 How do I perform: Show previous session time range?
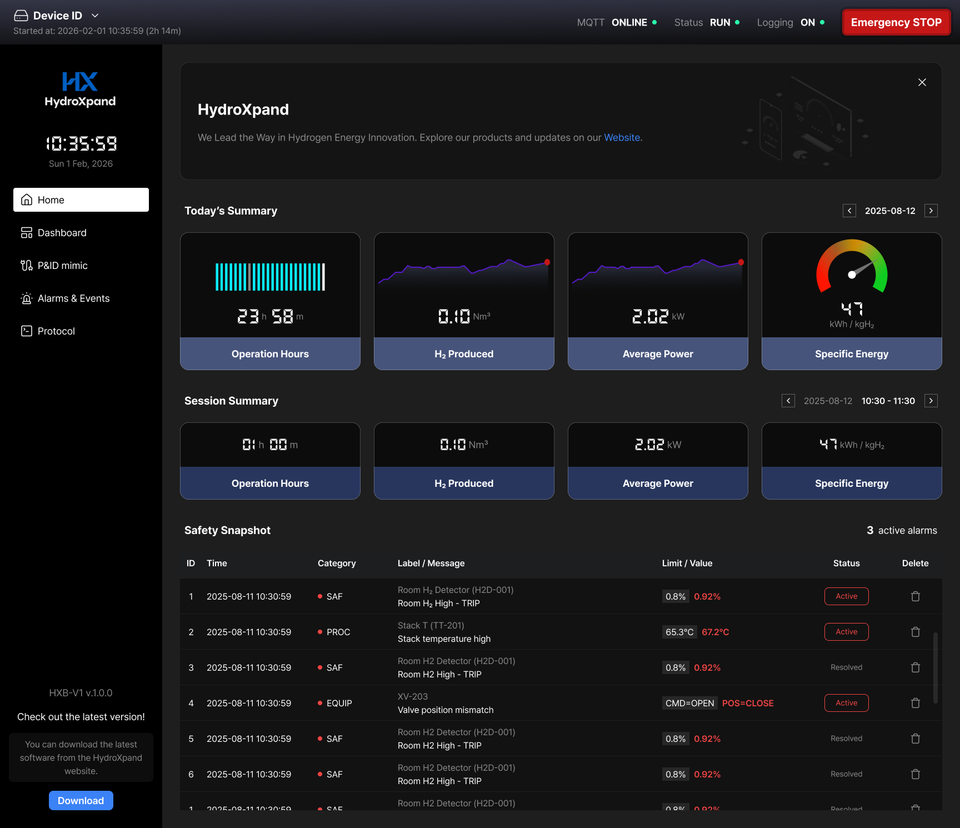(x=788, y=401)
